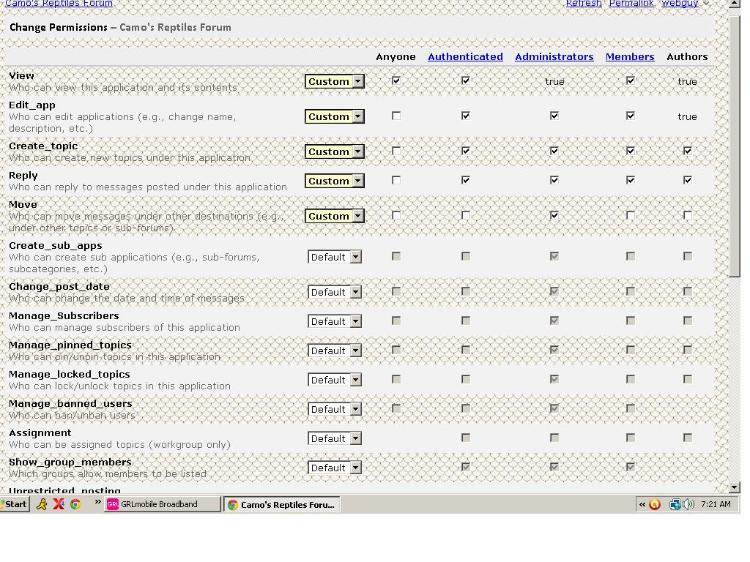Click the orange system tray icon
Screen dimensions: 750x562
[x=655, y=504]
